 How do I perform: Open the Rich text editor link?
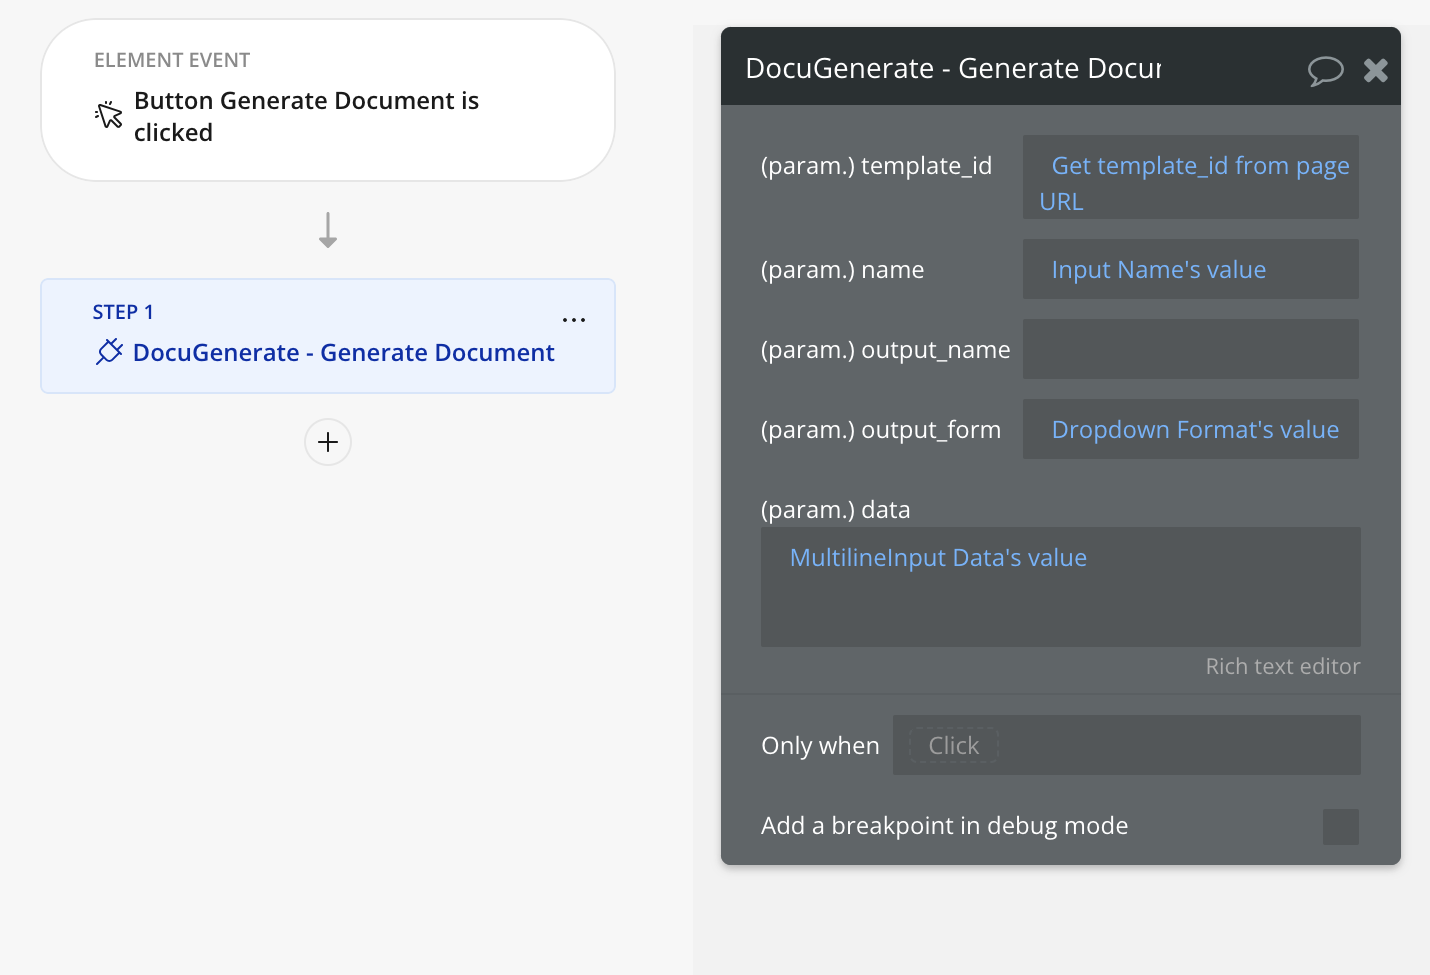[1282, 667]
